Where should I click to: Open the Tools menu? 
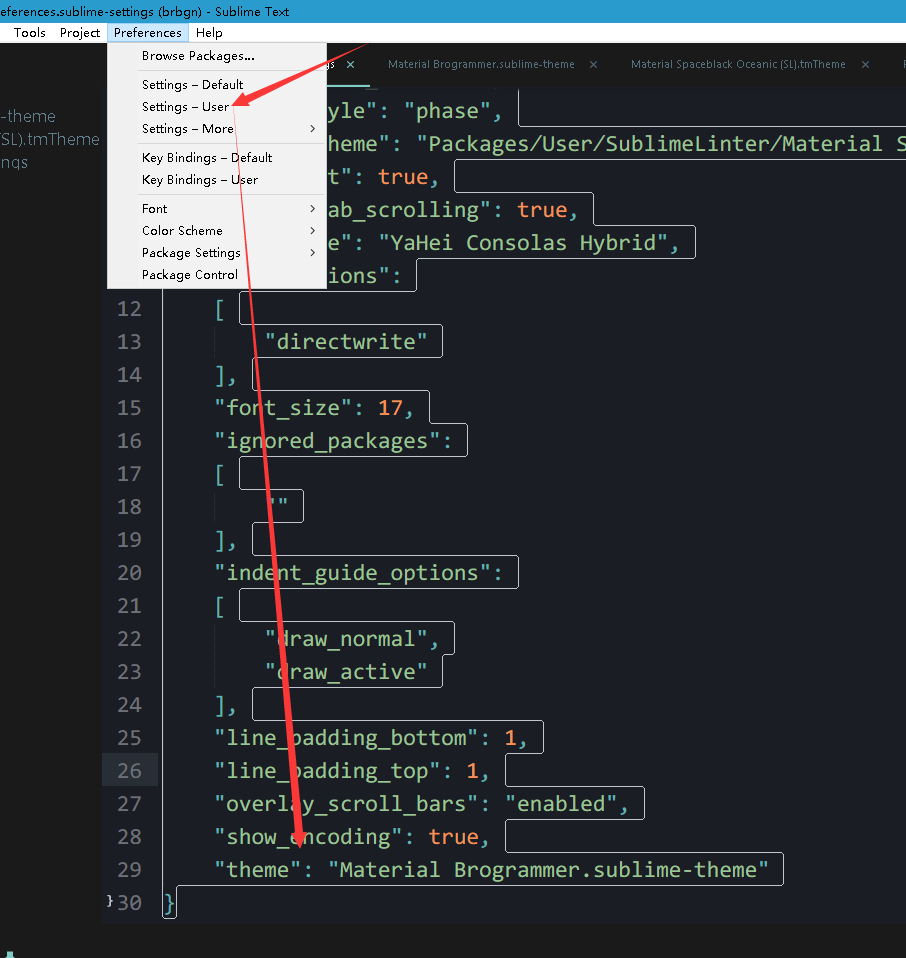pos(29,32)
